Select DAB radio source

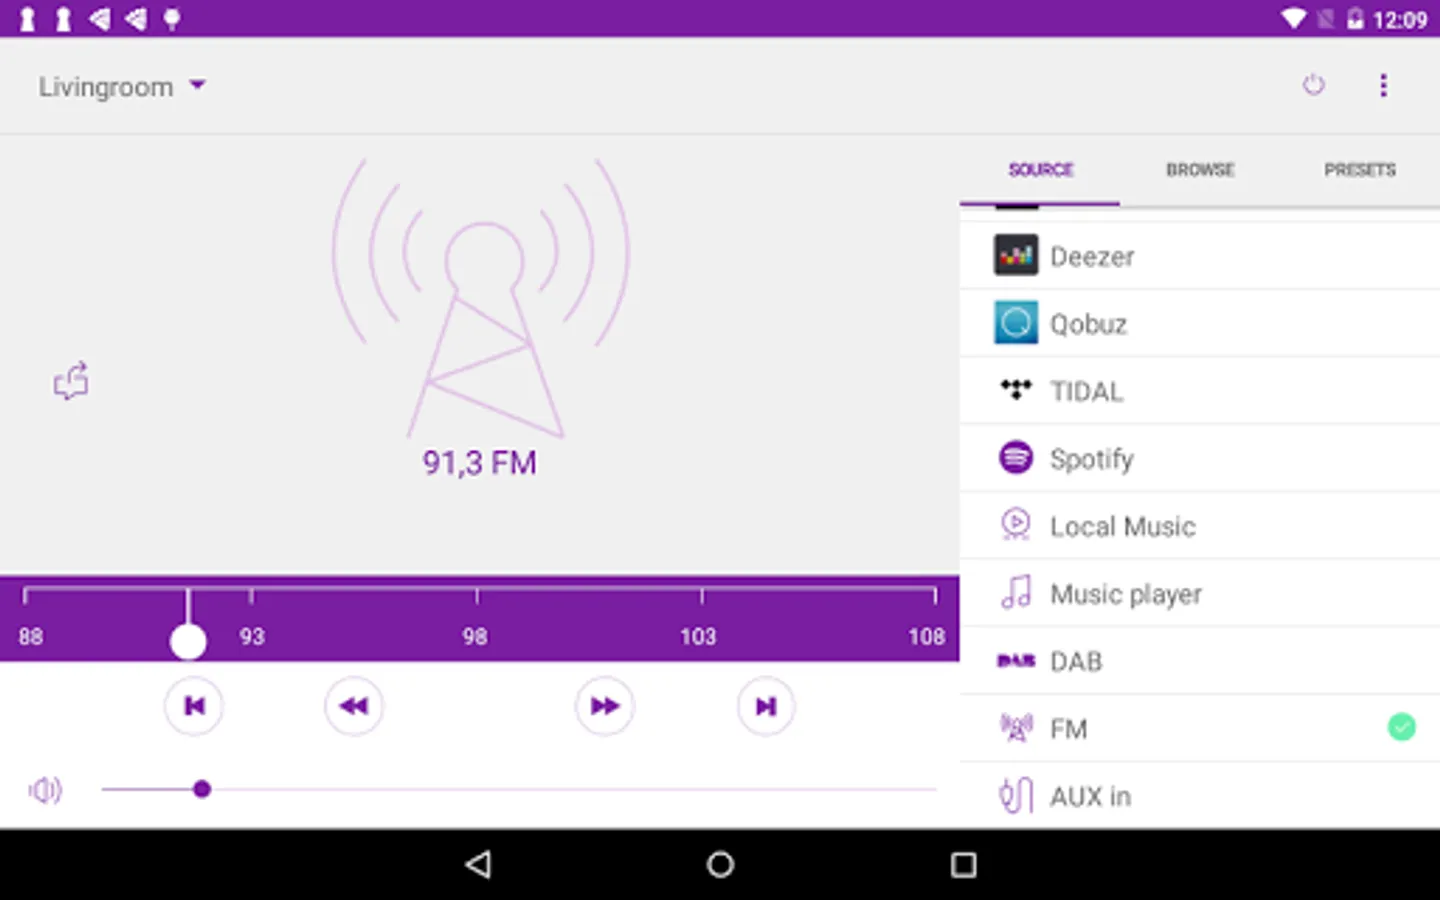pos(1200,661)
